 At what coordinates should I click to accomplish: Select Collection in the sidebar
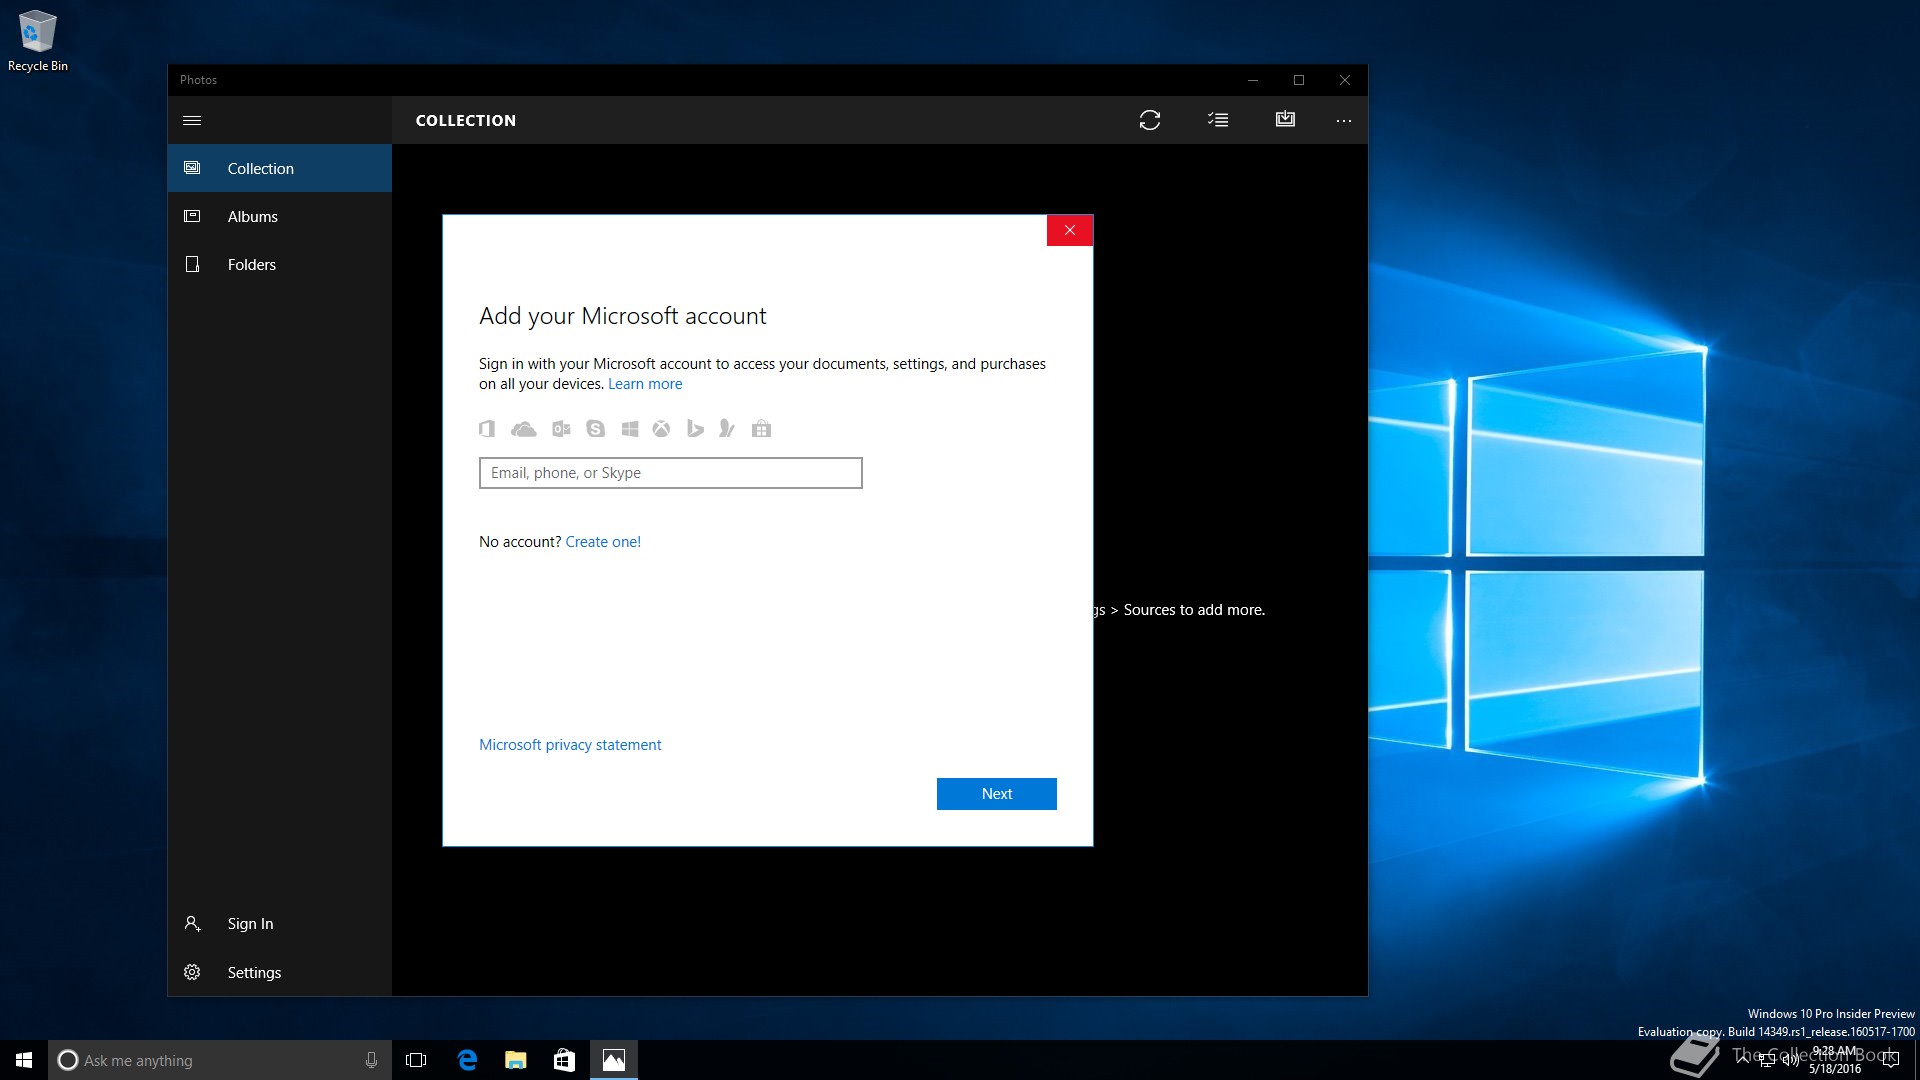260,169
